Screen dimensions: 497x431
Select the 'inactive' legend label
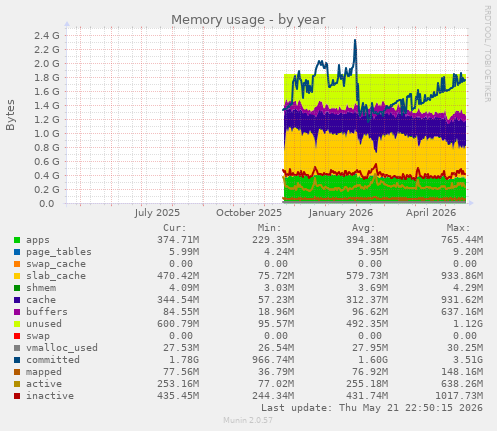50,396
